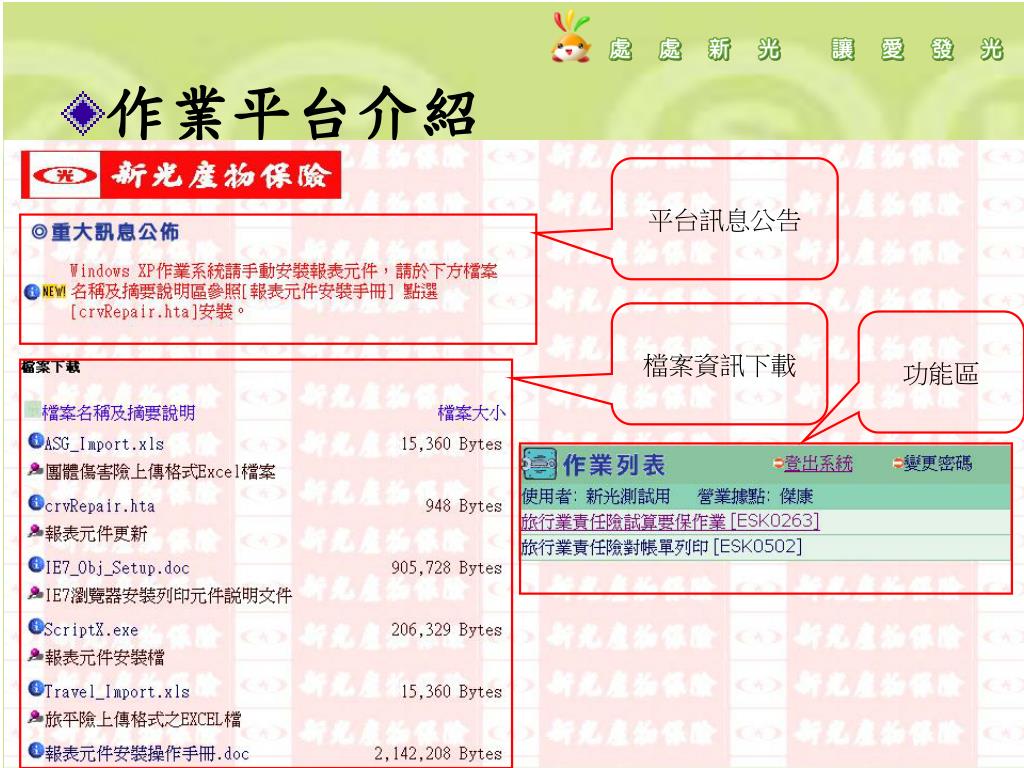The width and height of the screenshot is (1024, 768).
Task: Click the blue icon beside crvRepair.hta
Action: pos(35,503)
